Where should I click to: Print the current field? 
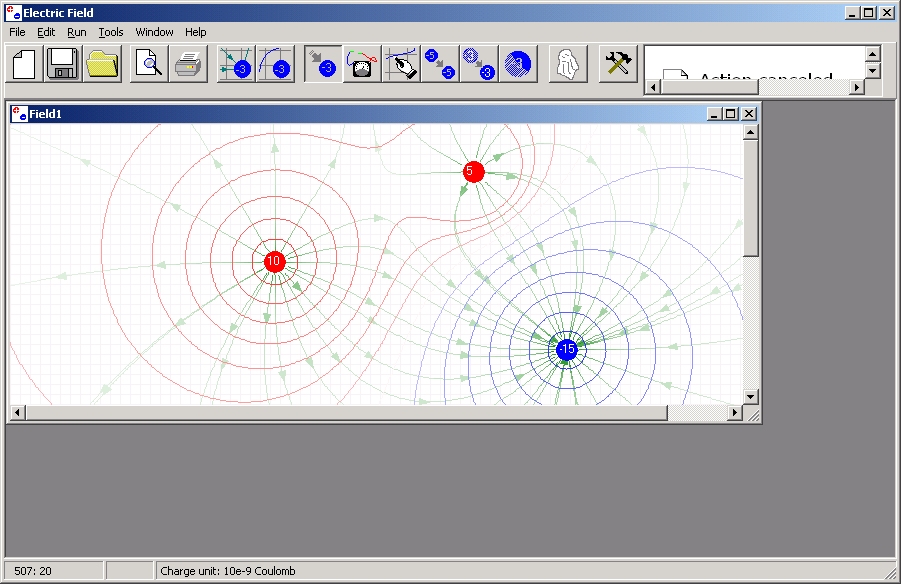click(188, 63)
